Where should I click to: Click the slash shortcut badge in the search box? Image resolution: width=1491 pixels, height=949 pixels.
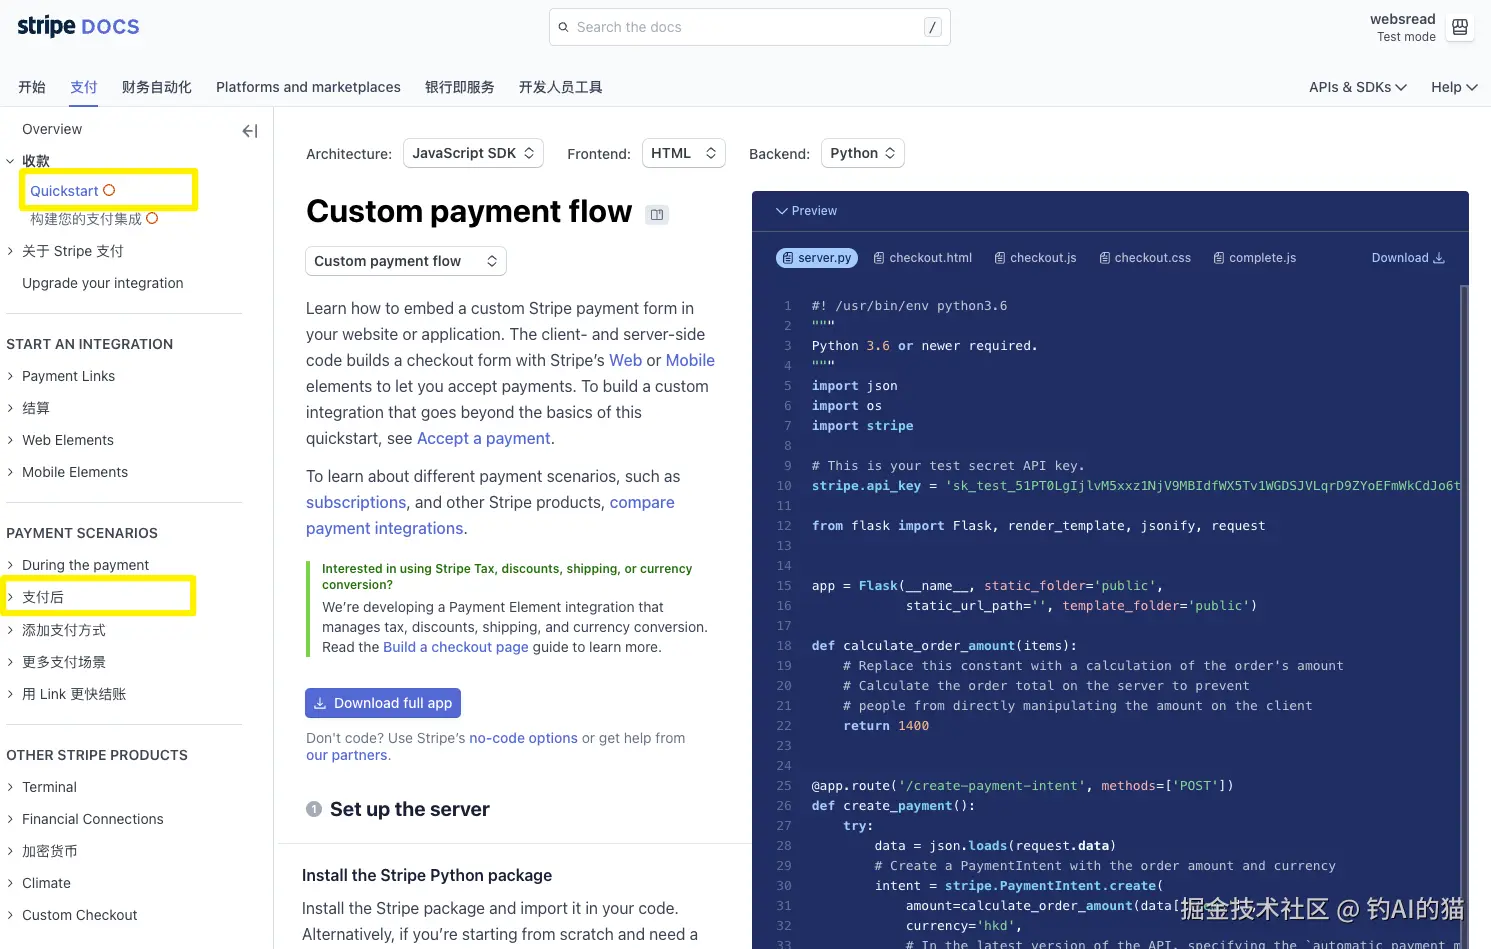933,27
